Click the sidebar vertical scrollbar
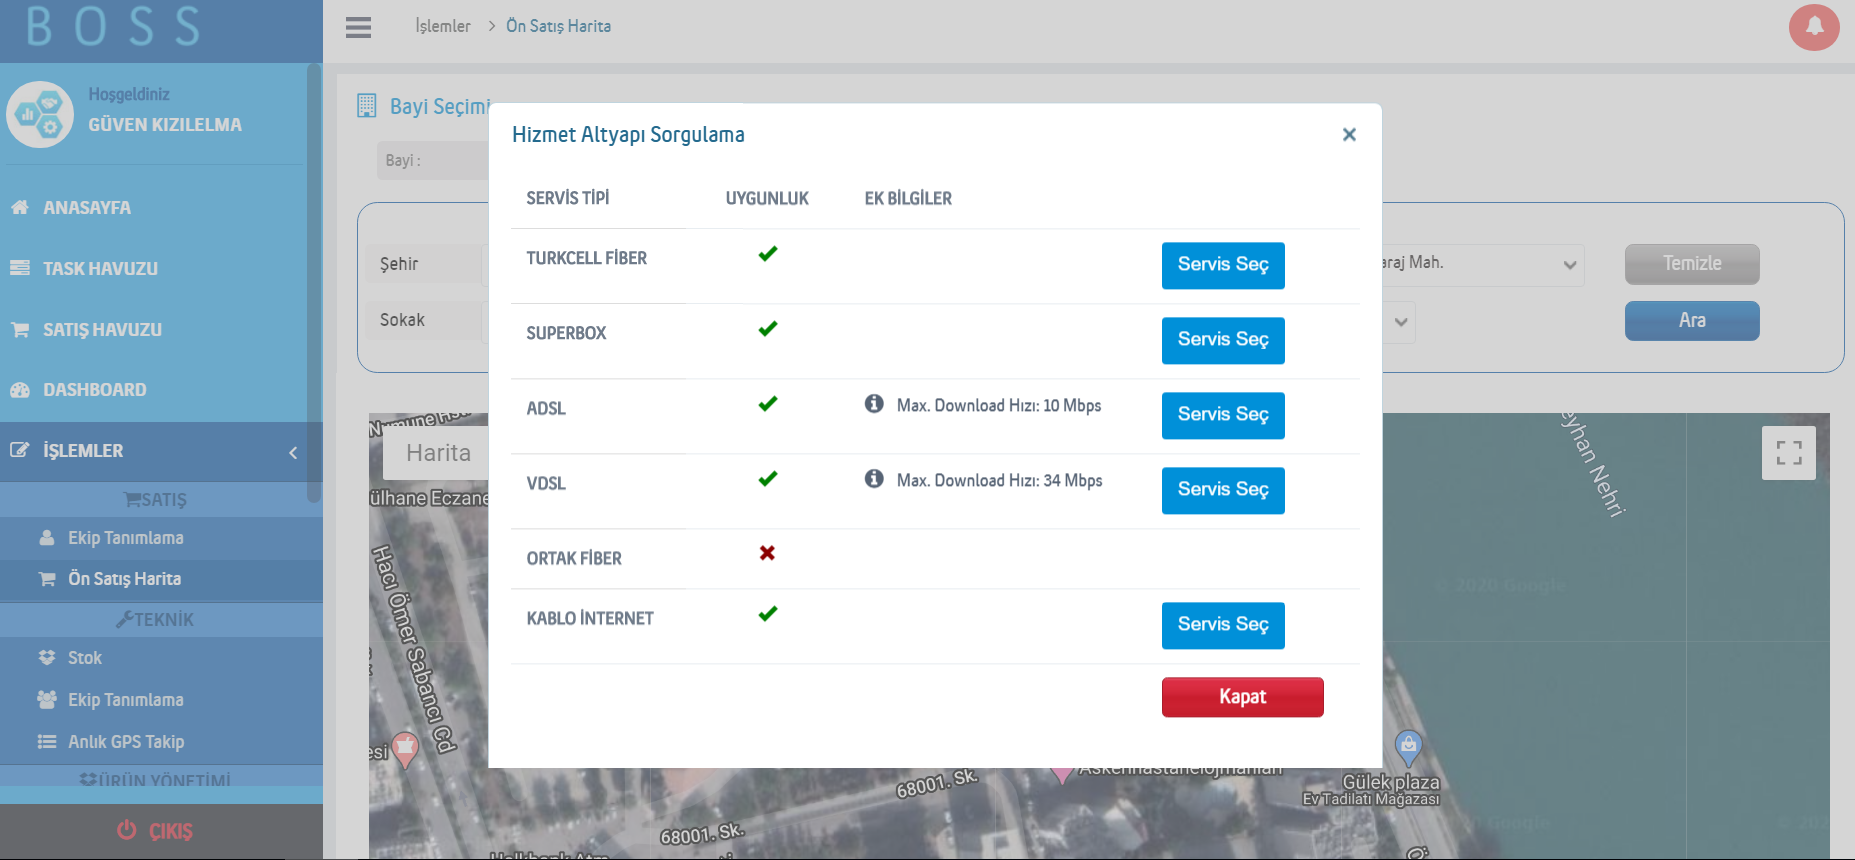The image size is (1855, 860). point(314,284)
